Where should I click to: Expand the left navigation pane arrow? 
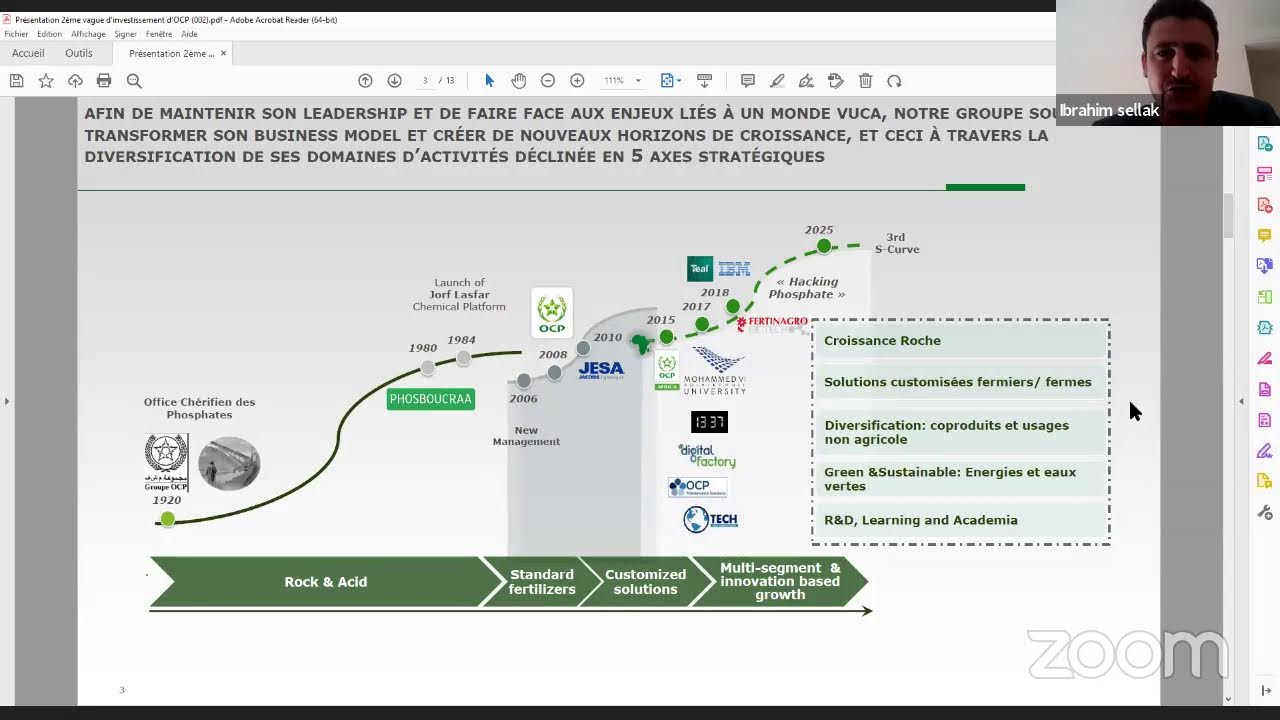pos(6,401)
